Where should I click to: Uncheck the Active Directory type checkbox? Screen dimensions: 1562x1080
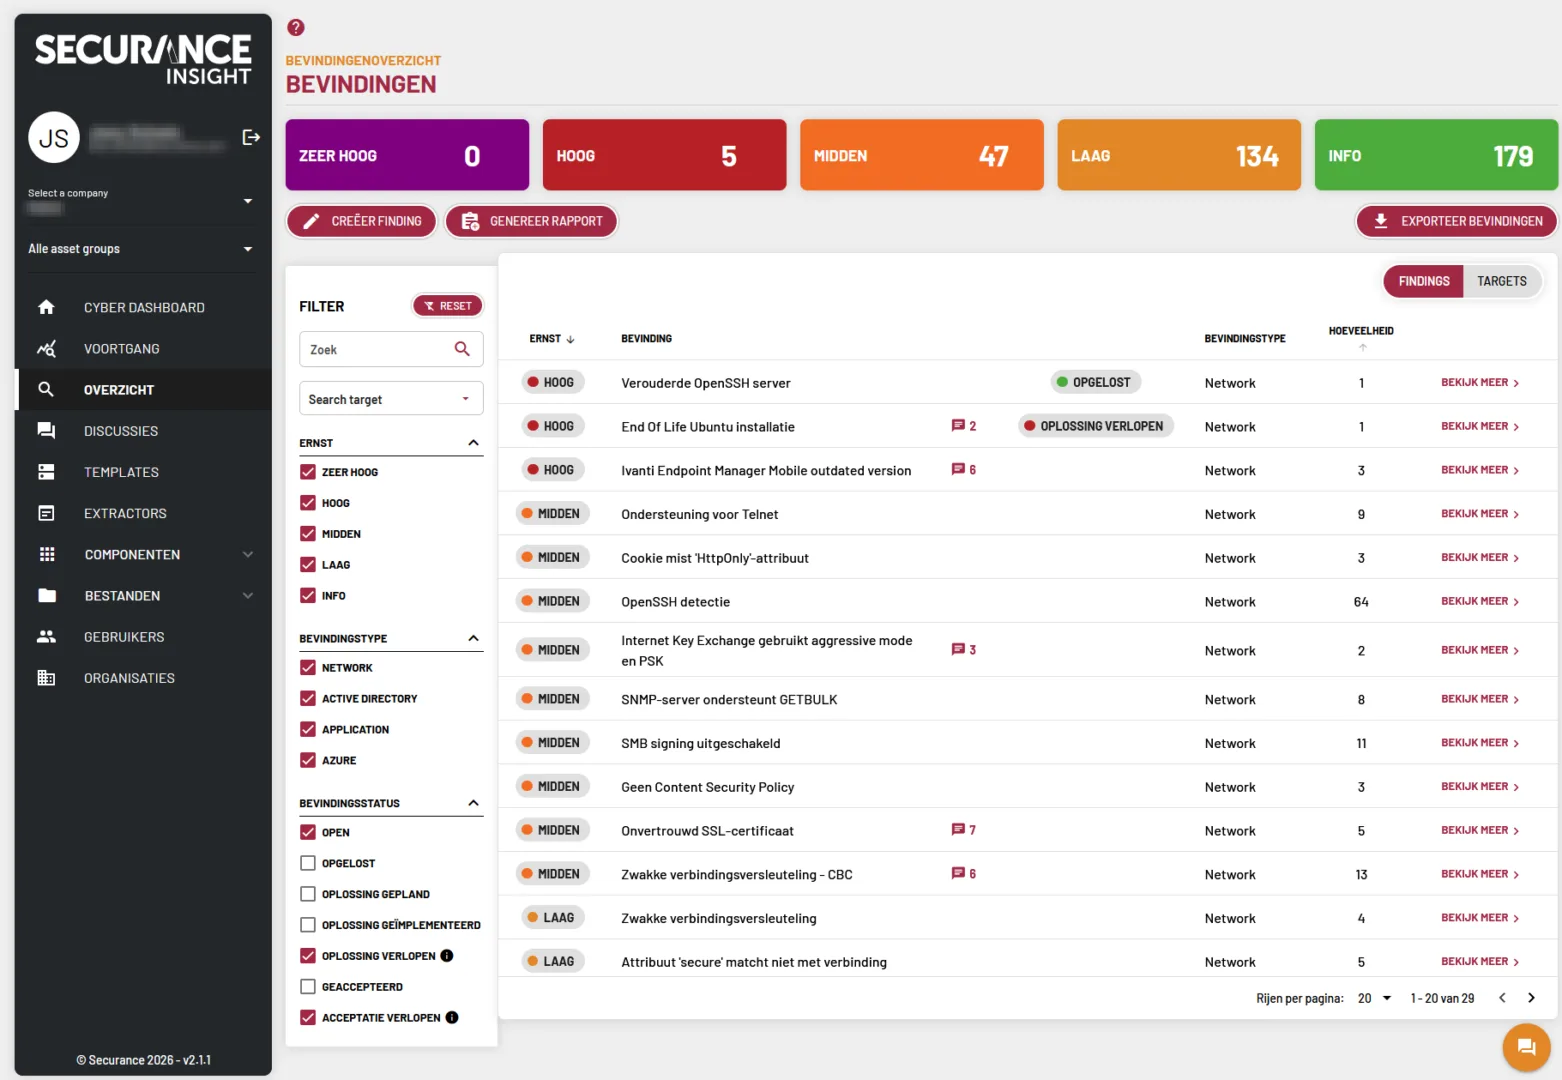(308, 699)
